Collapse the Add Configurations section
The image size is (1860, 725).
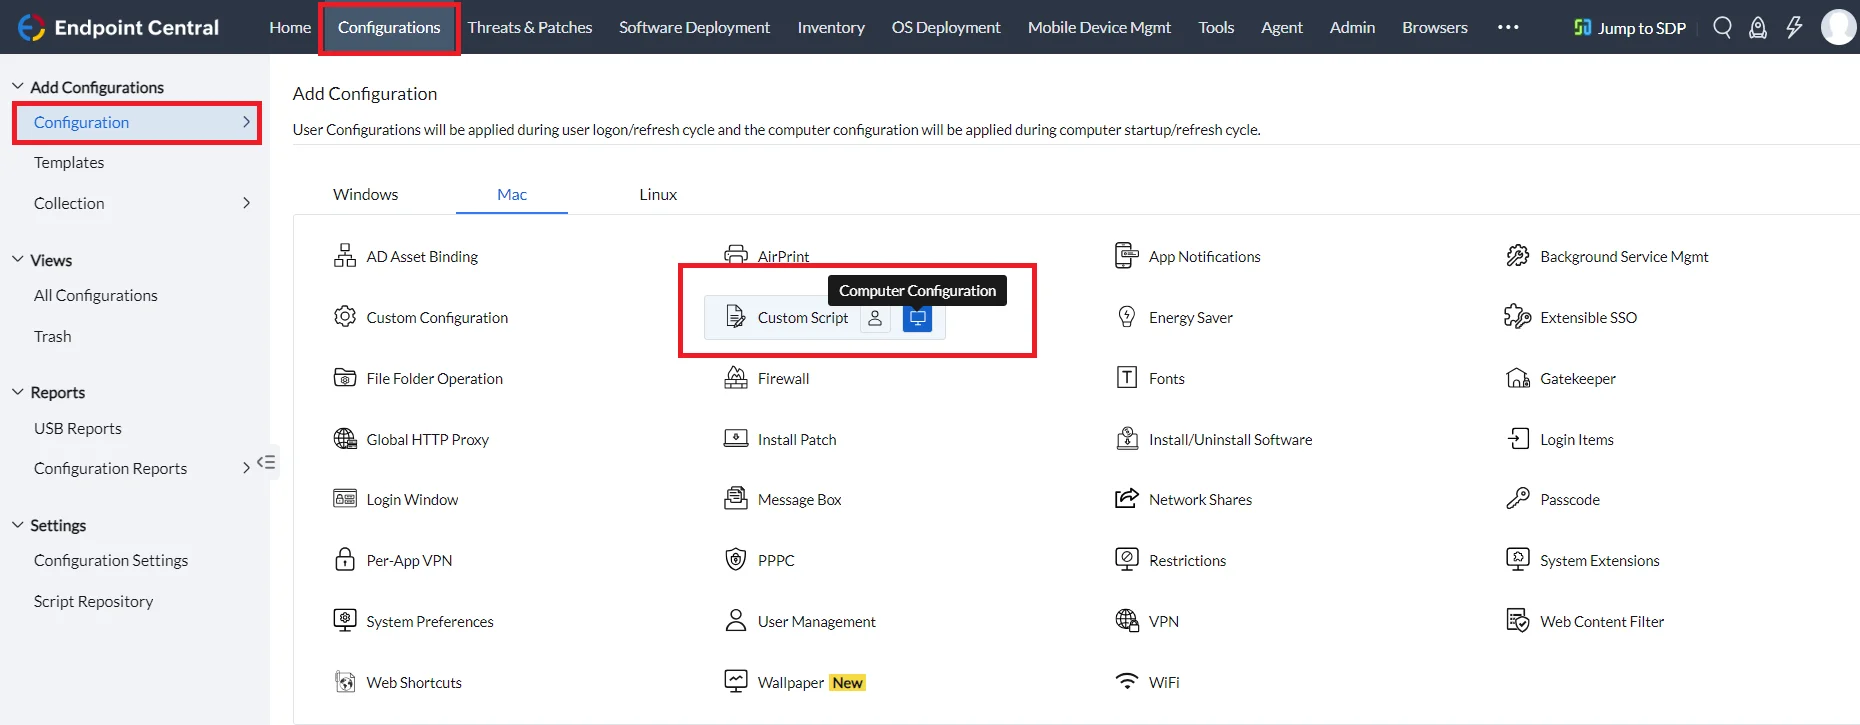click(17, 87)
